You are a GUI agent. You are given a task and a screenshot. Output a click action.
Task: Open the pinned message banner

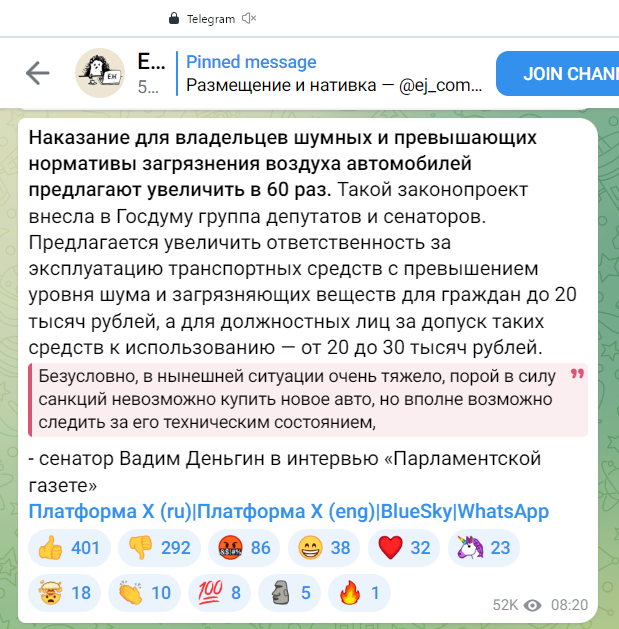coord(334,73)
